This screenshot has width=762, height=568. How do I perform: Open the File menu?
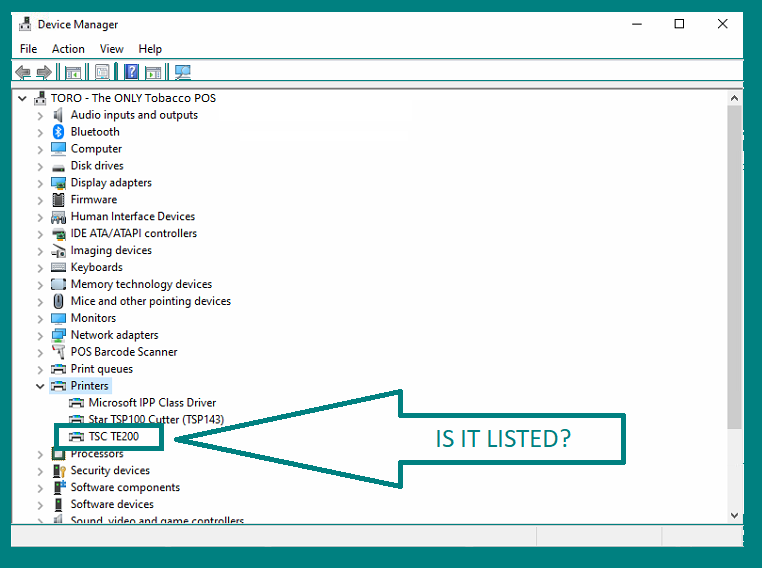pos(28,49)
